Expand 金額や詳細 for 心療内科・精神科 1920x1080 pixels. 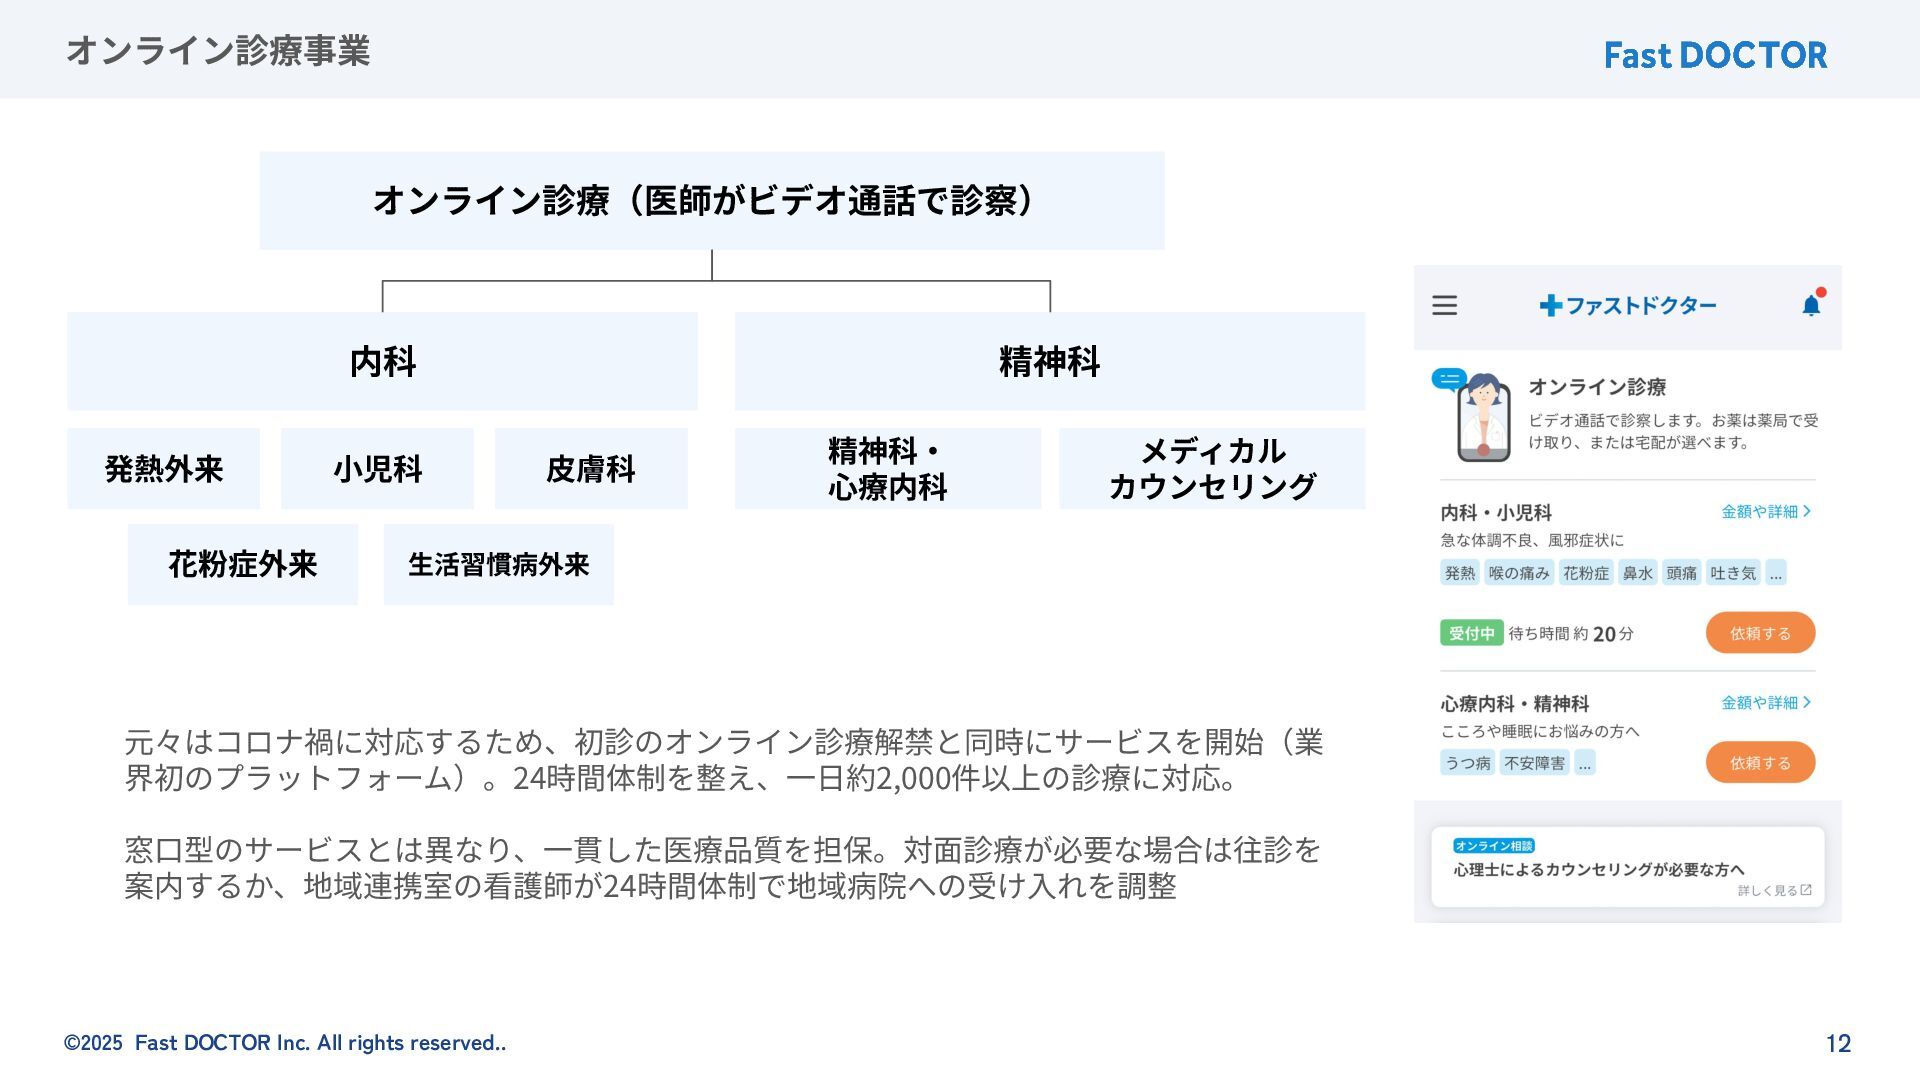click(x=1765, y=702)
